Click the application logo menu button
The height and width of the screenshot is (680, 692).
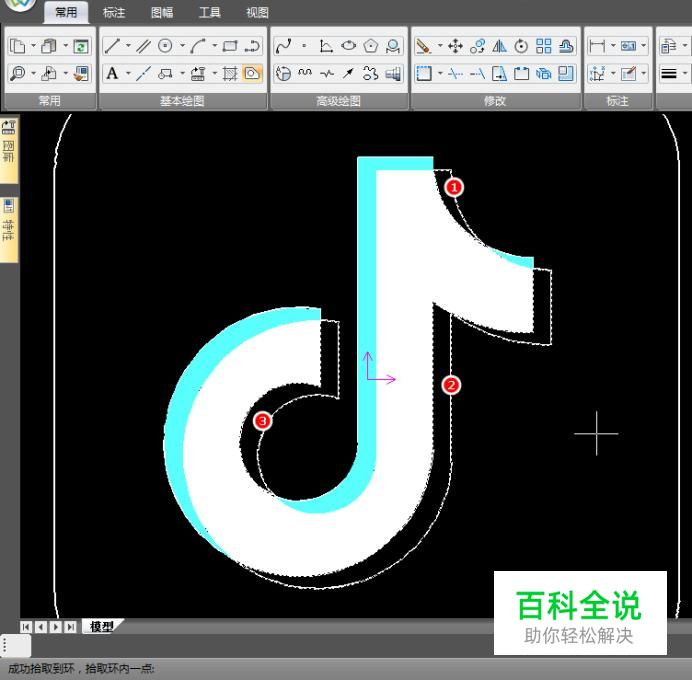click(20, 5)
